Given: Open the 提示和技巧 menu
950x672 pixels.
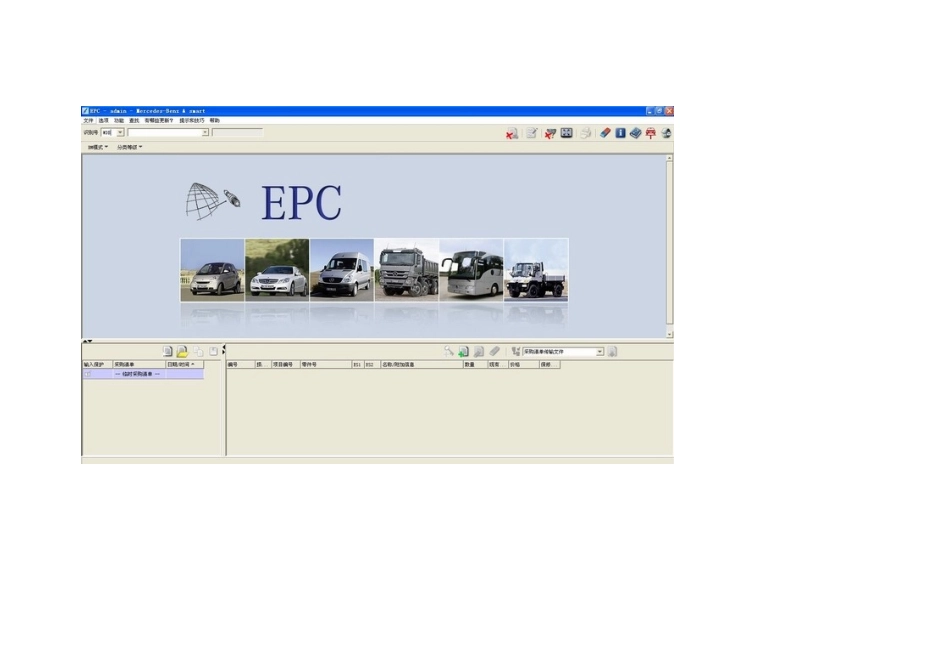Looking at the screenshot, I should pos(191,121).
